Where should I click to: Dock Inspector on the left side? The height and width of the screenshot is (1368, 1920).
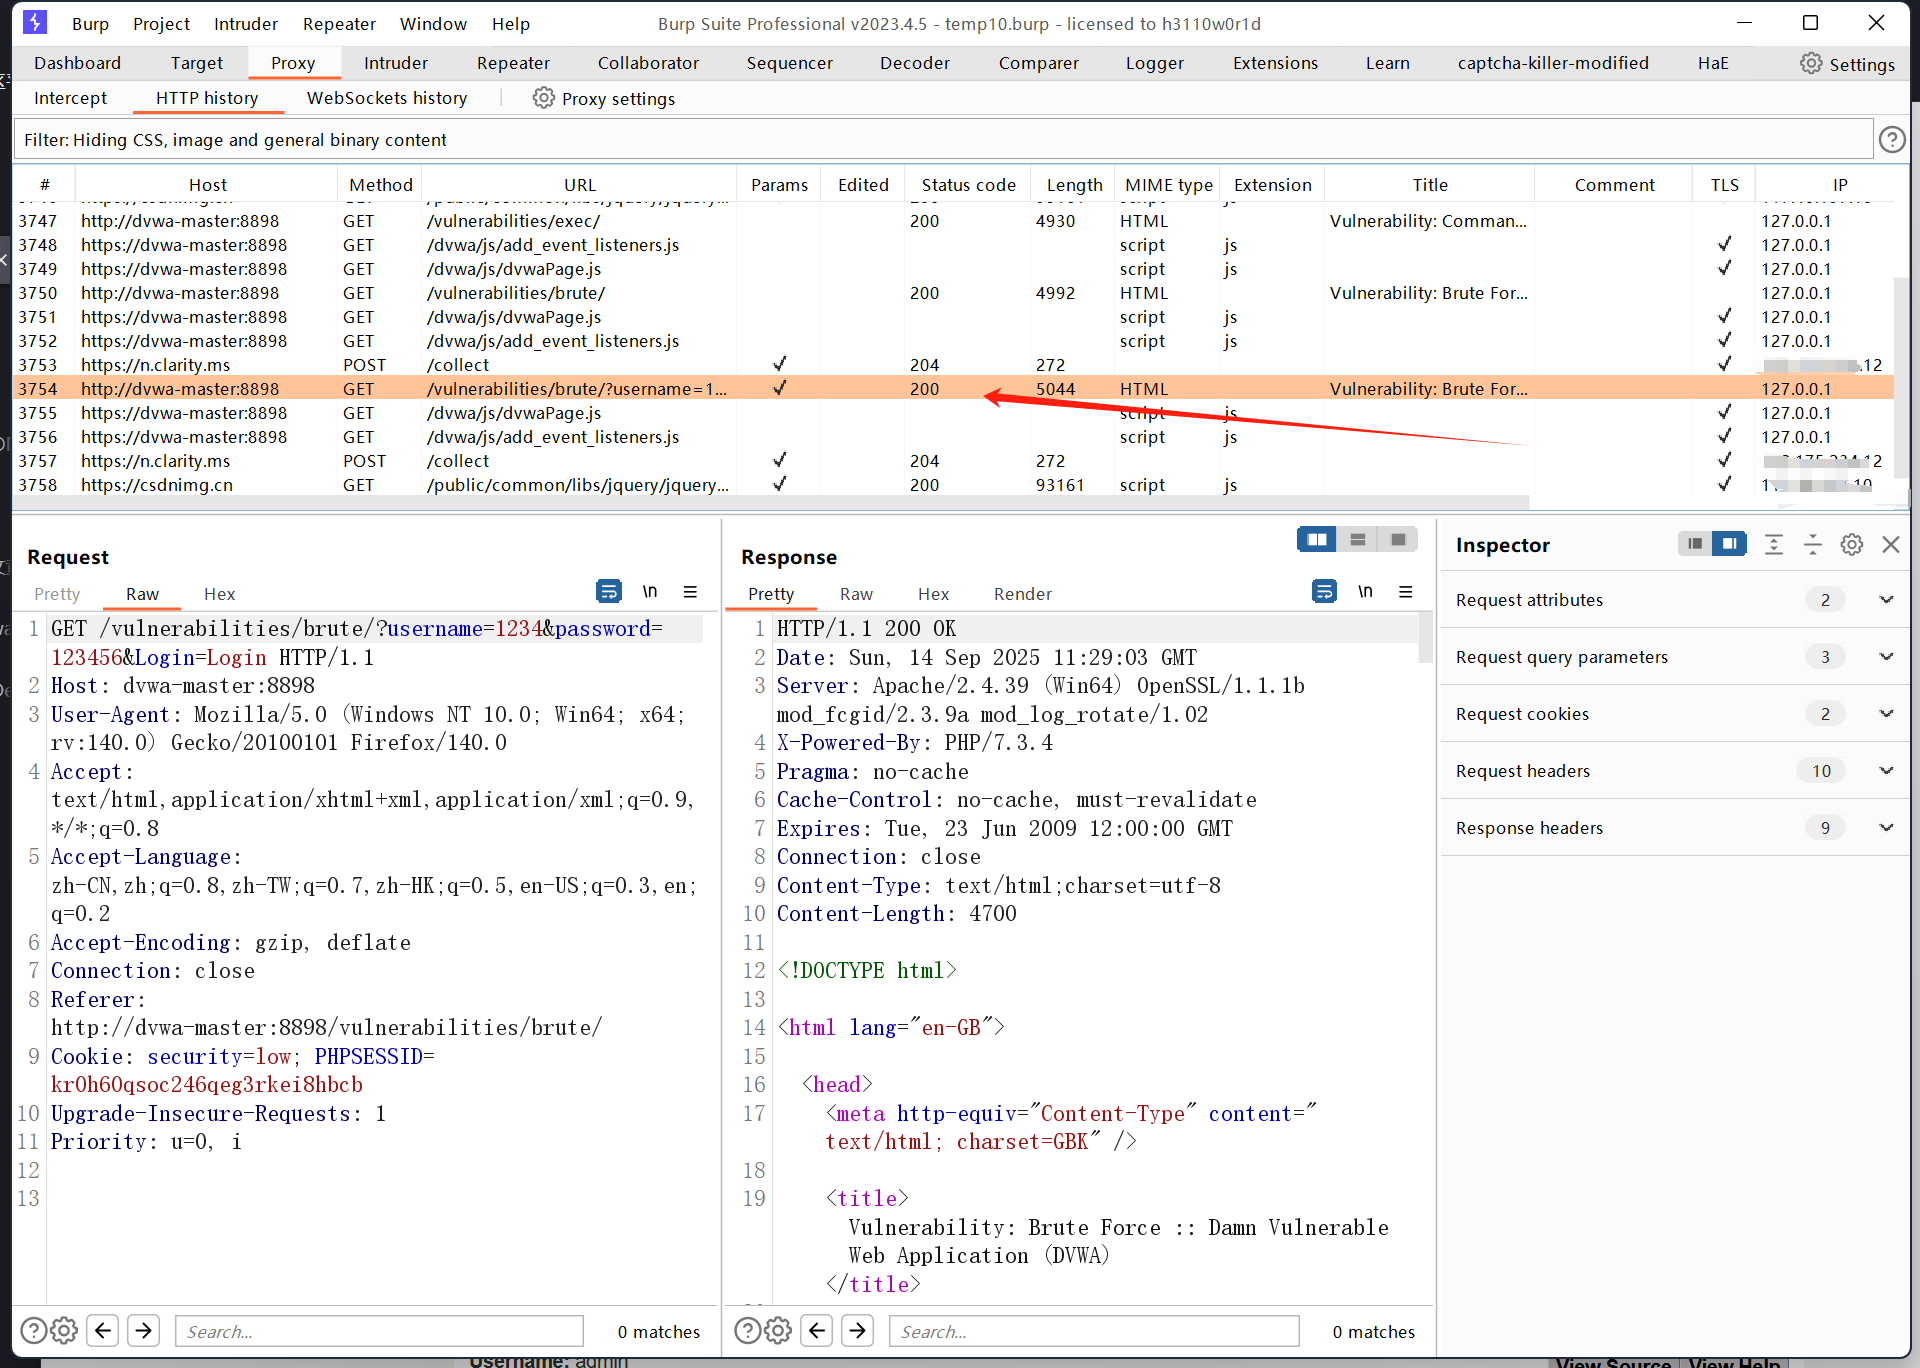tap(1694, 544)
